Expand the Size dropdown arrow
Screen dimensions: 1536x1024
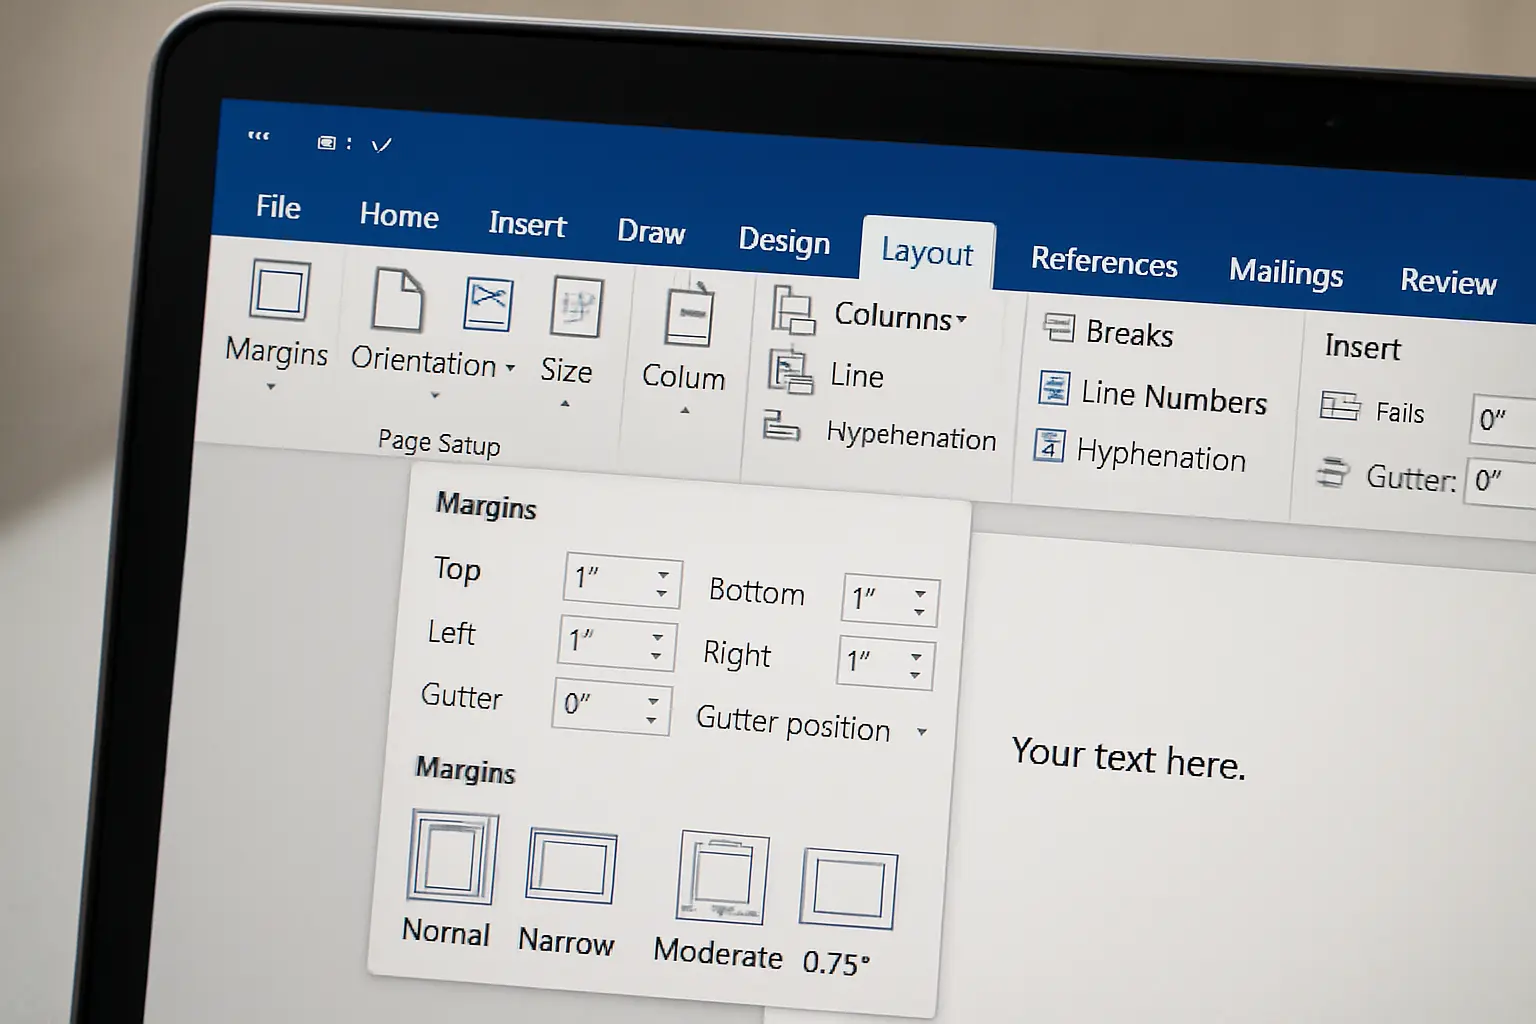[565, 404]
